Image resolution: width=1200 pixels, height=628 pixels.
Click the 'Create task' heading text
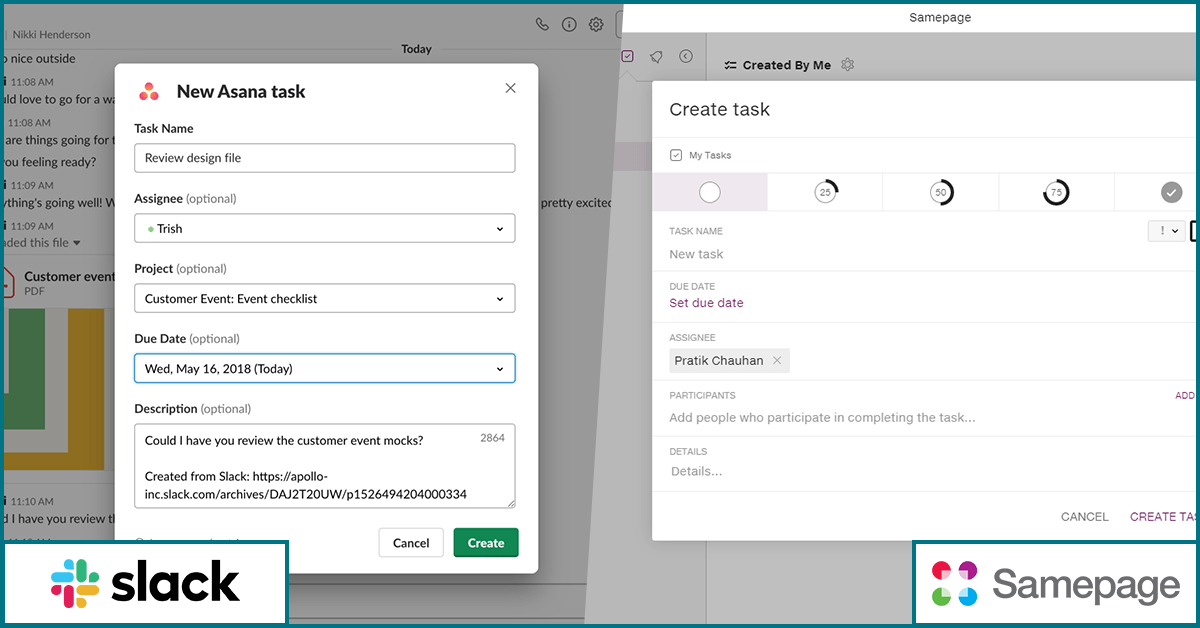click(720, 110)
